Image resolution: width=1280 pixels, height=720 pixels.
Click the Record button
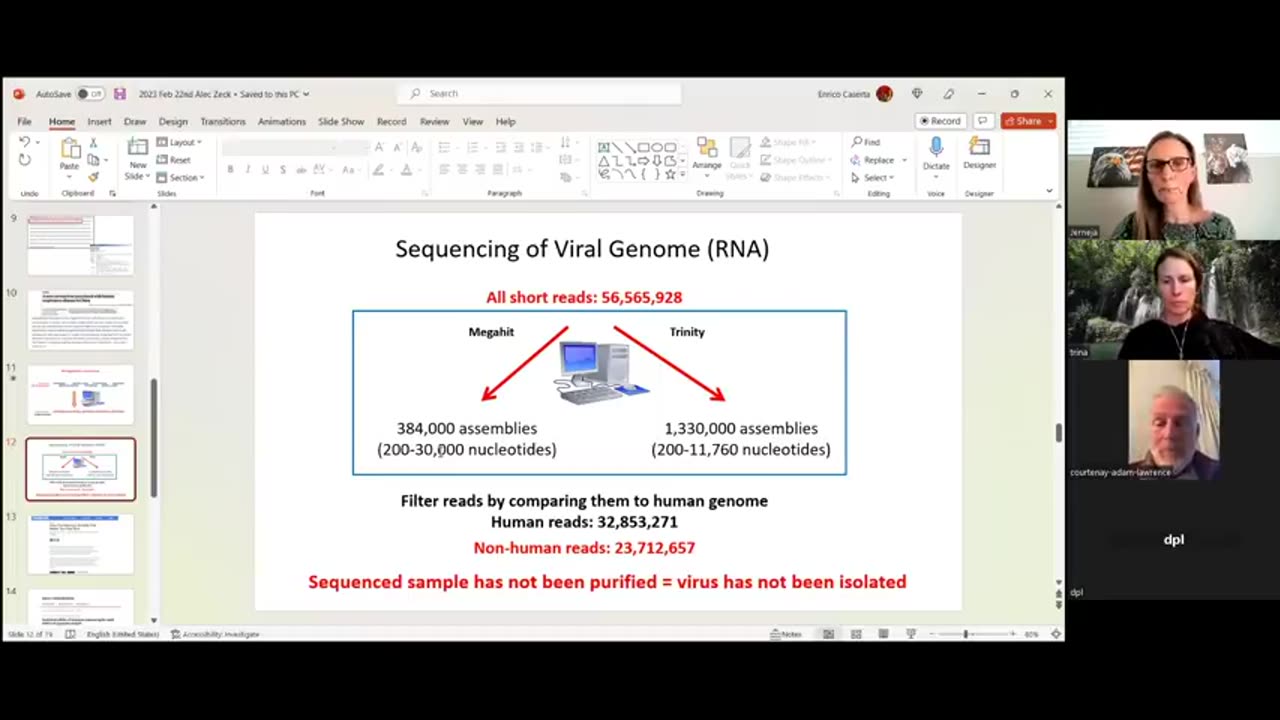pos(940,121)
